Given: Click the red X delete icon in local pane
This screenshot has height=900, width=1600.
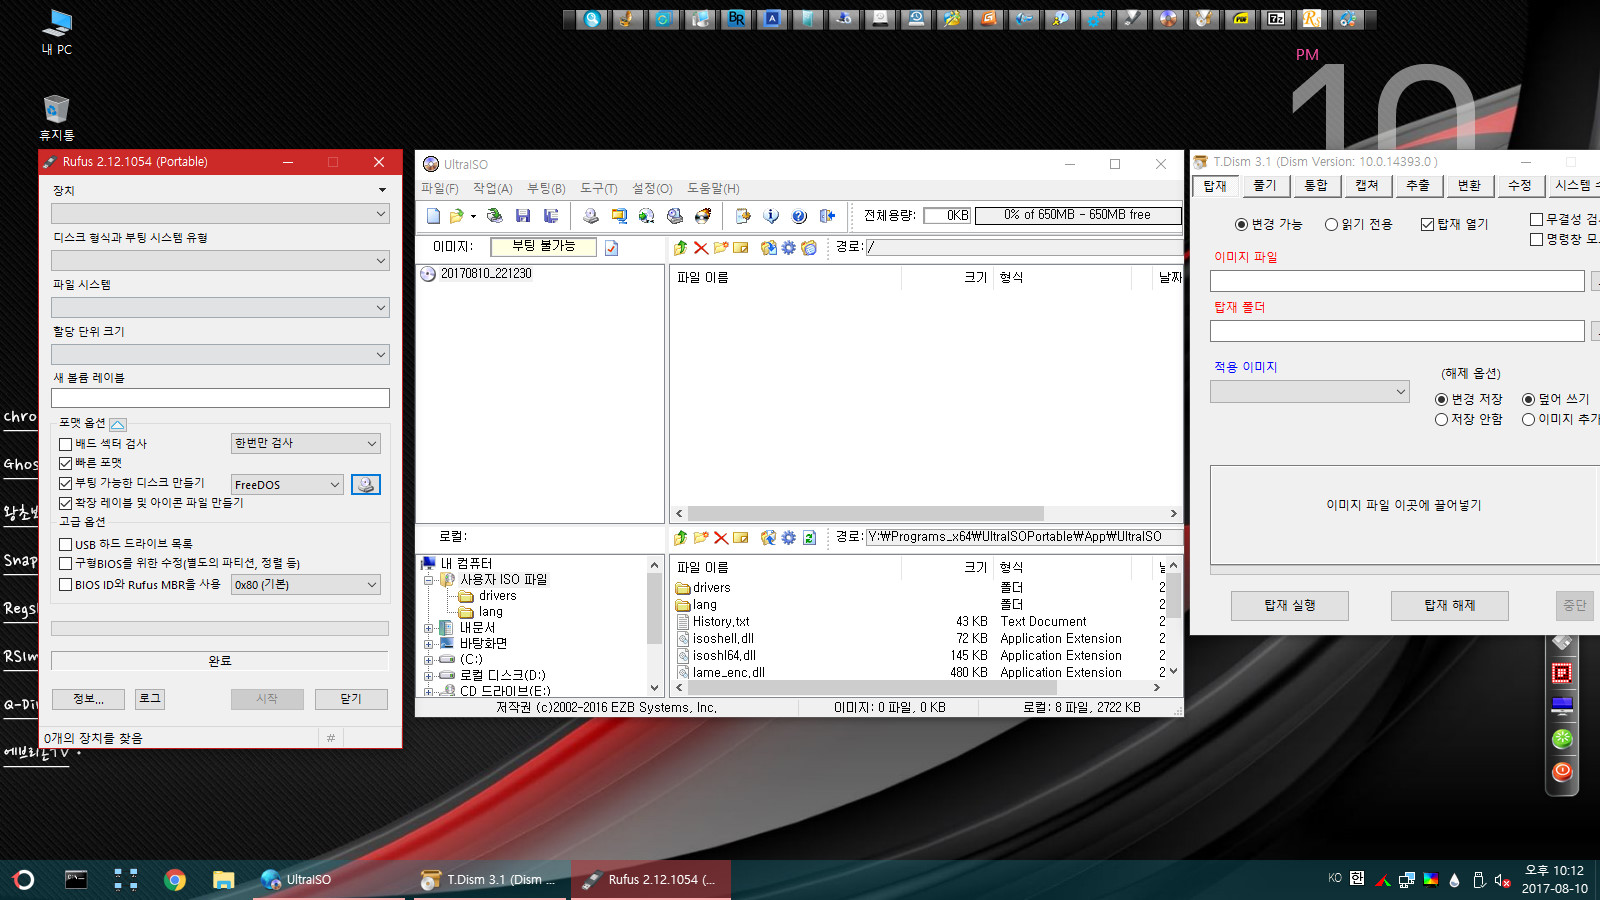Looking at the screenshot, I should click(x=721, y=538).
